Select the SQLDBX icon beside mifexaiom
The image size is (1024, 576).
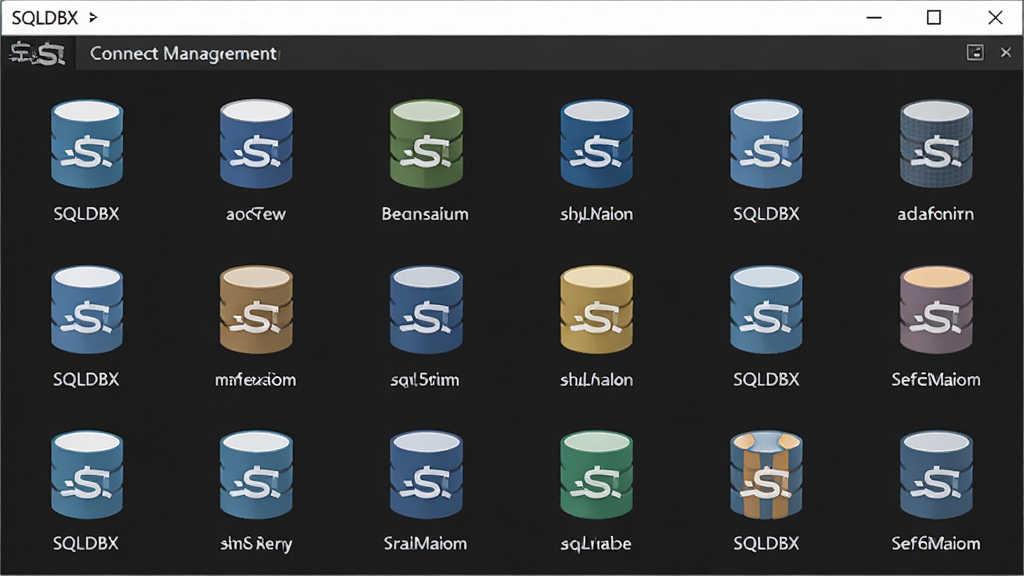click(87, 309)
